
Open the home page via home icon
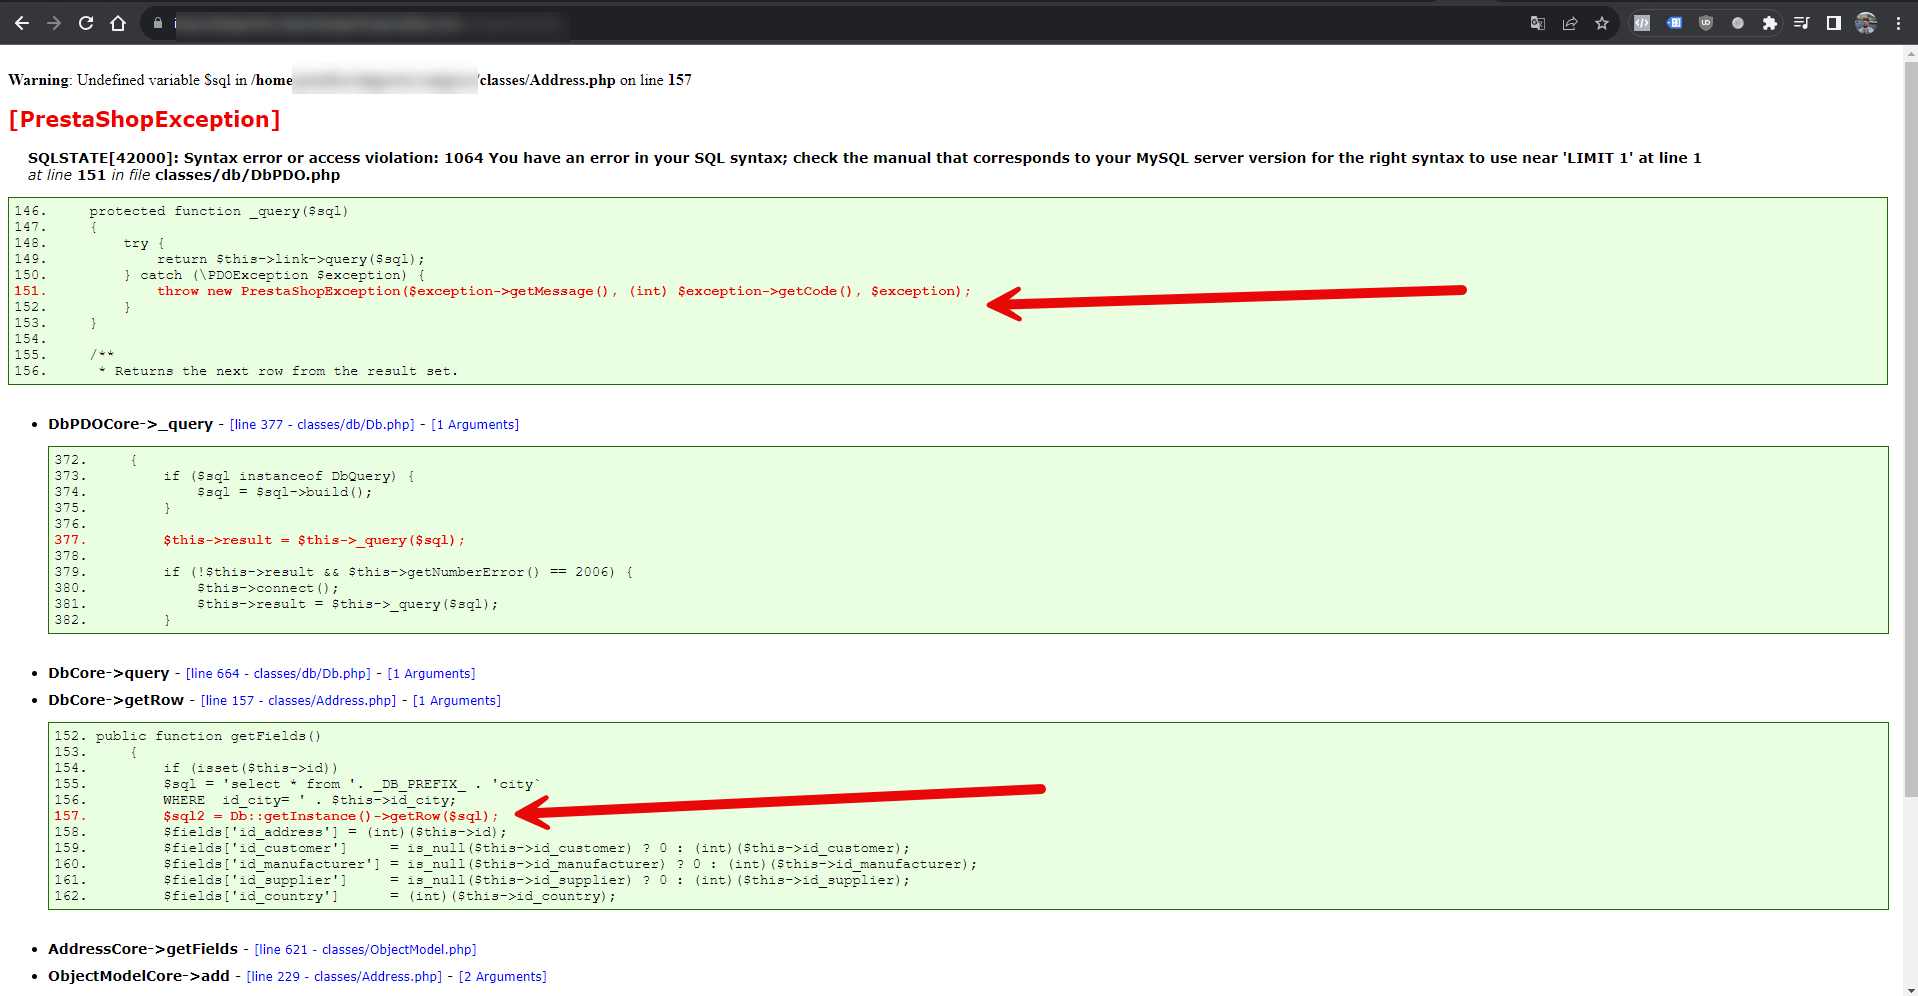118,23
